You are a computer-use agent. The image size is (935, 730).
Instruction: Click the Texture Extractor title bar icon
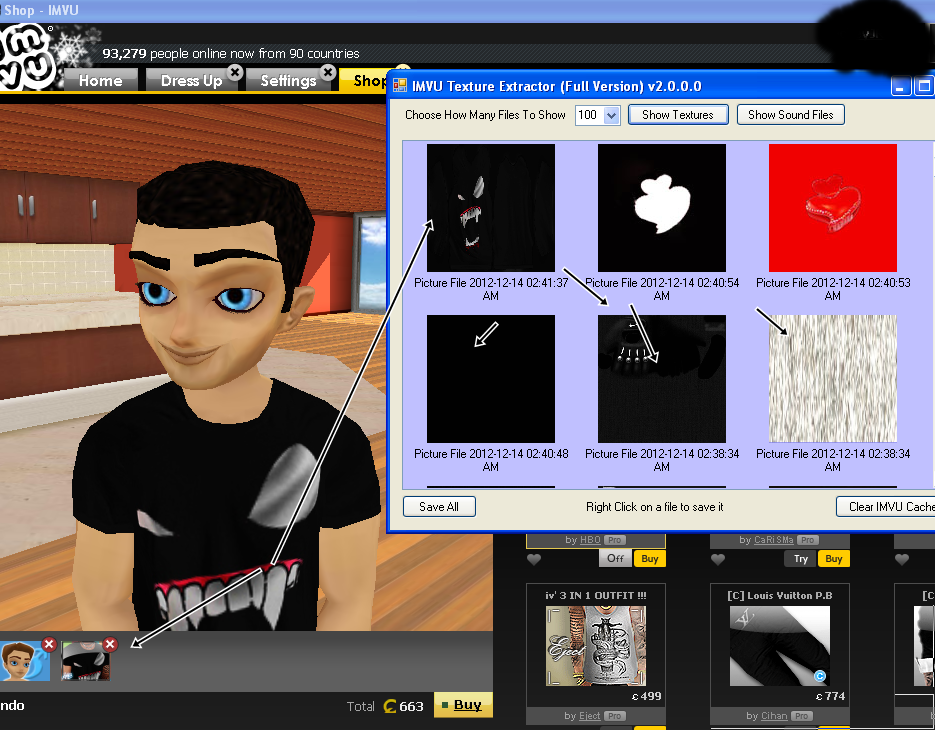point(398,86)
